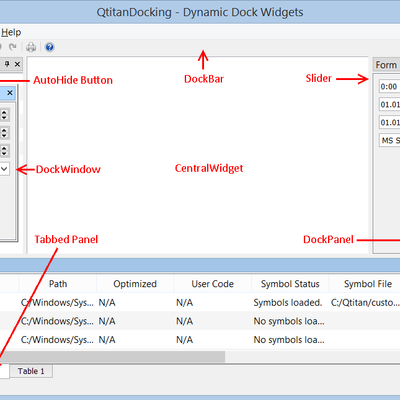Click the X on the blue highlighted header
Image resolution: width=400 pixels, height=400 pixels.
10,93
